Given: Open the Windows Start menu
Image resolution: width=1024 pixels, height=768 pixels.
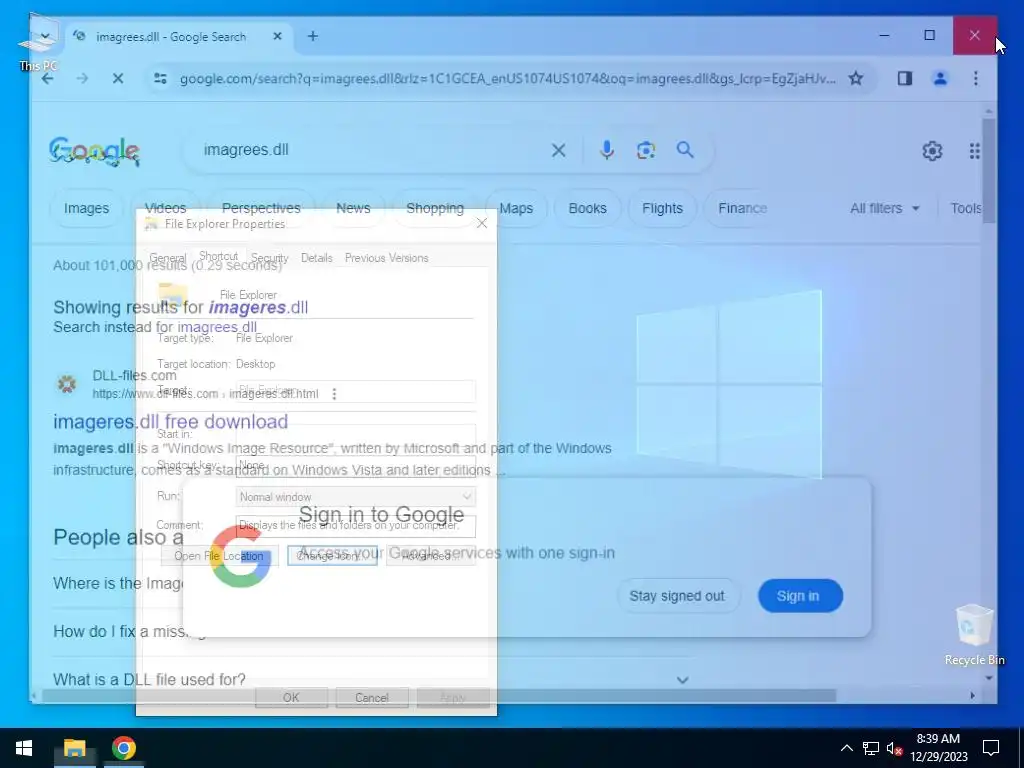Looking at the screenshot, I should (24, 748).
